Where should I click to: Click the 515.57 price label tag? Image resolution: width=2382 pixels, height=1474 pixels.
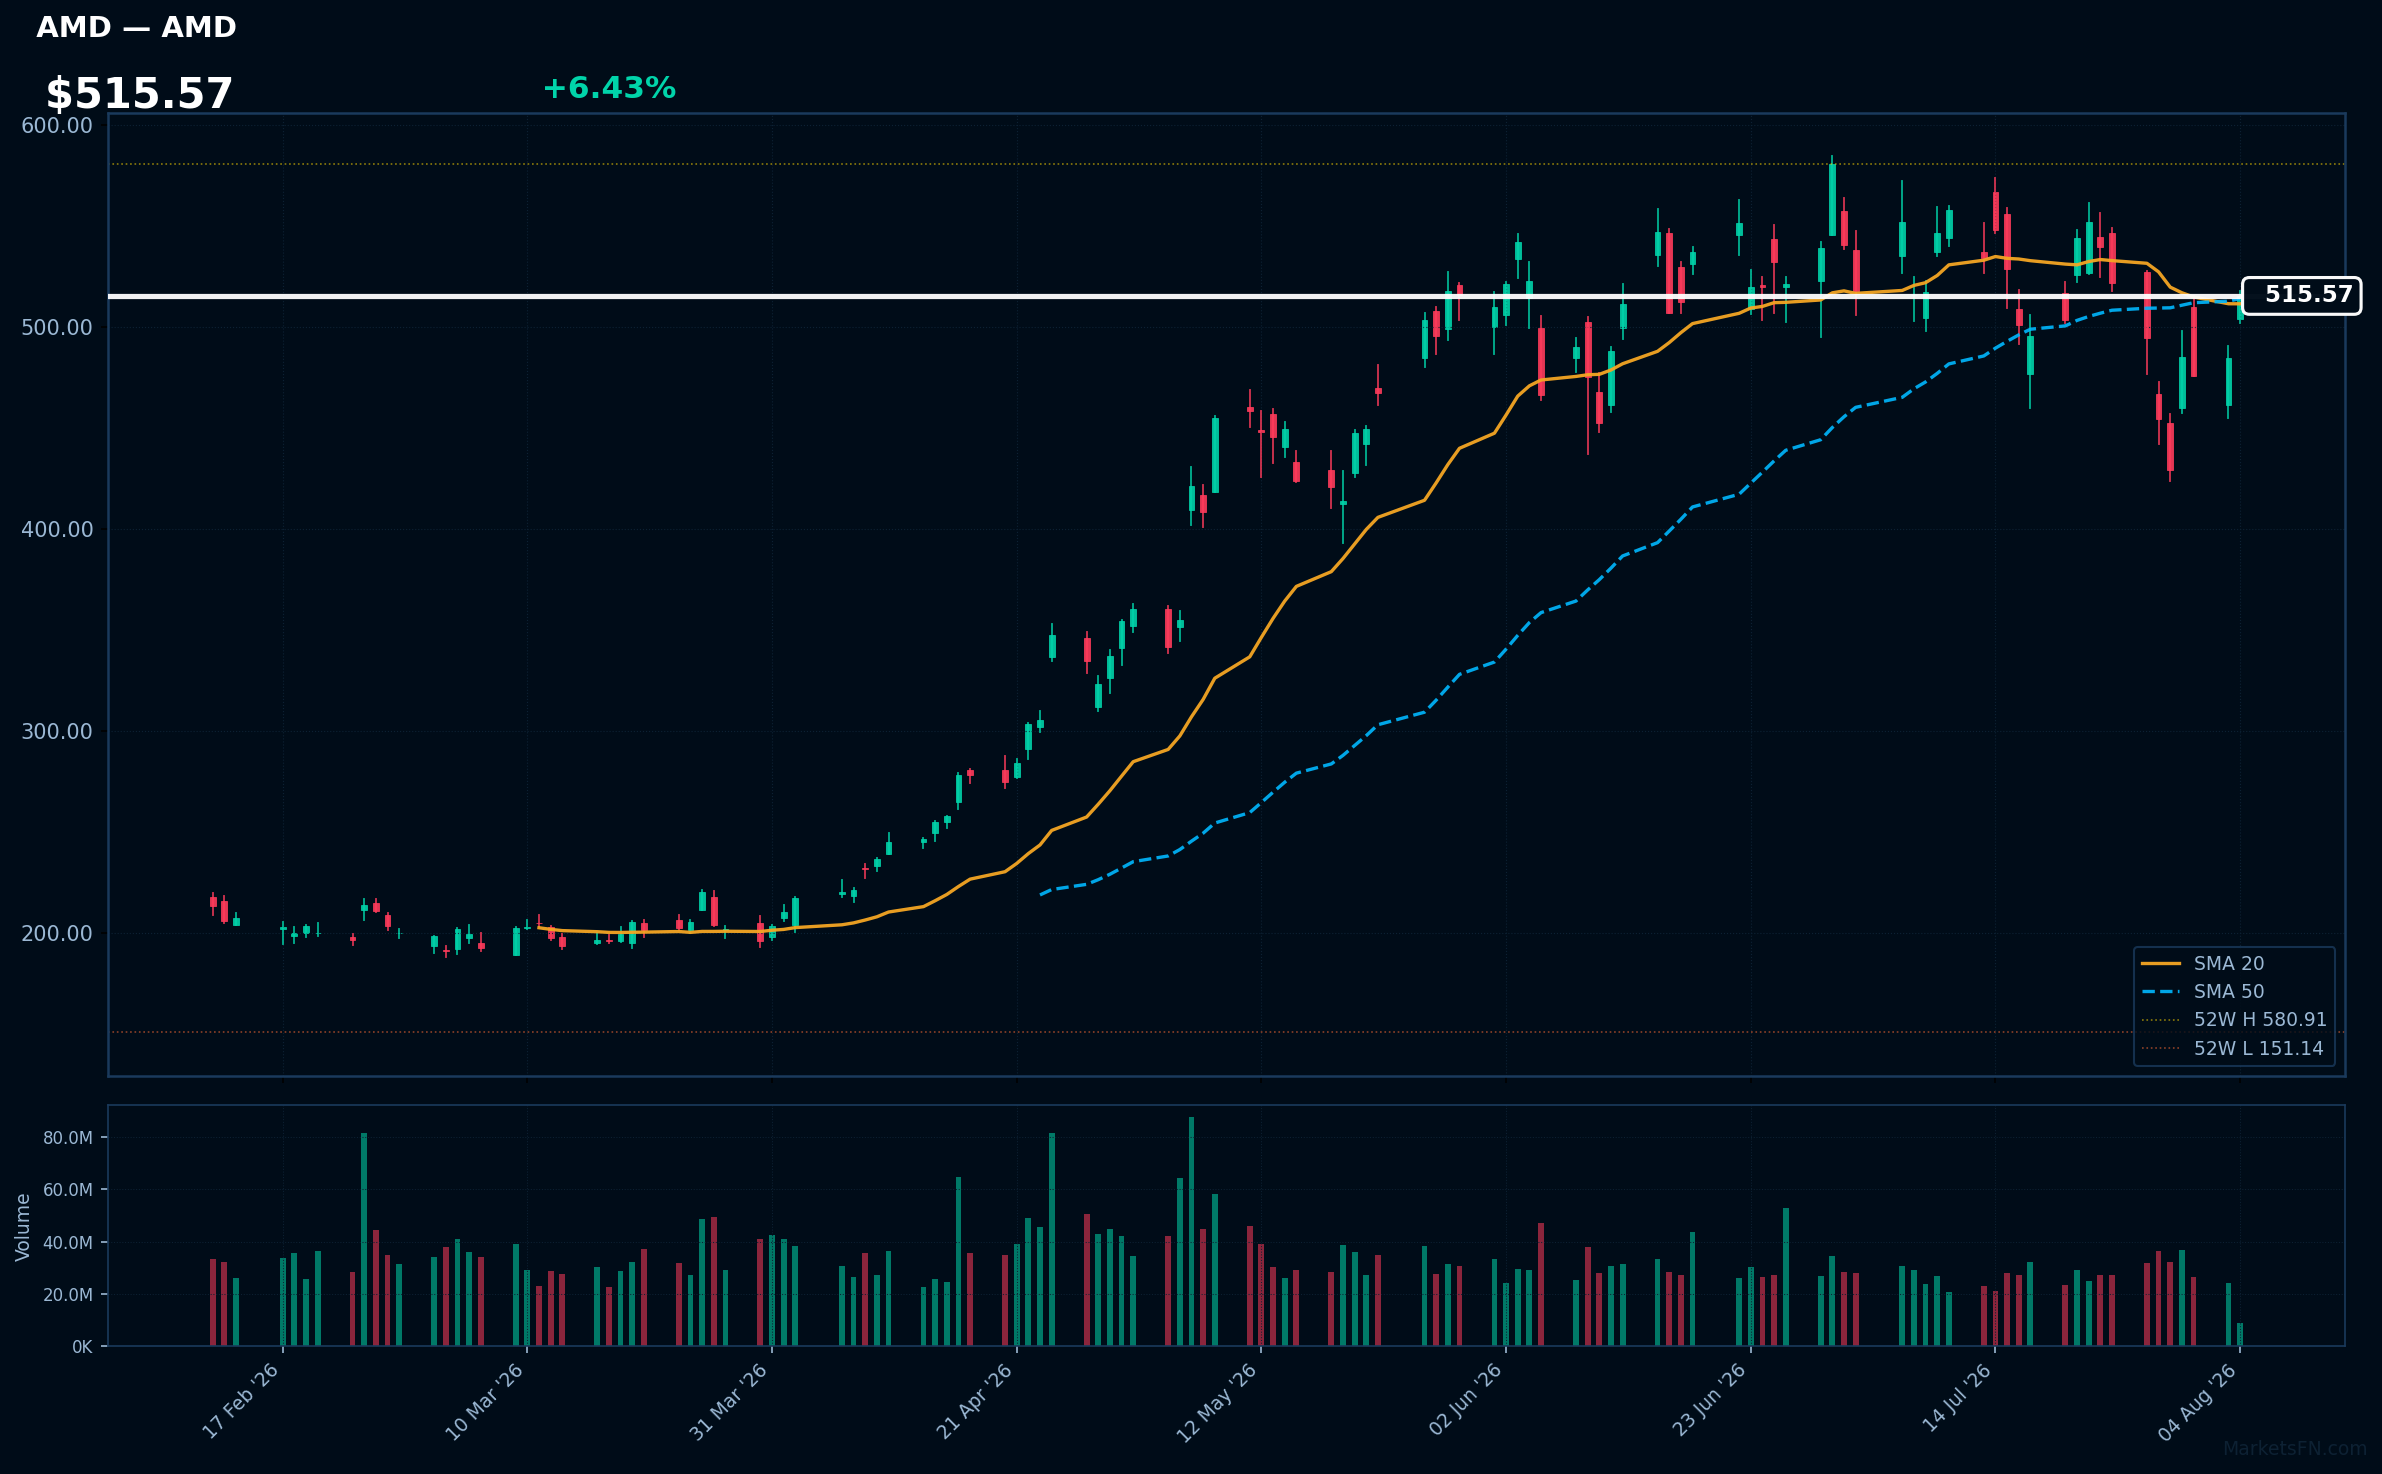click(x=2301, y=295)
